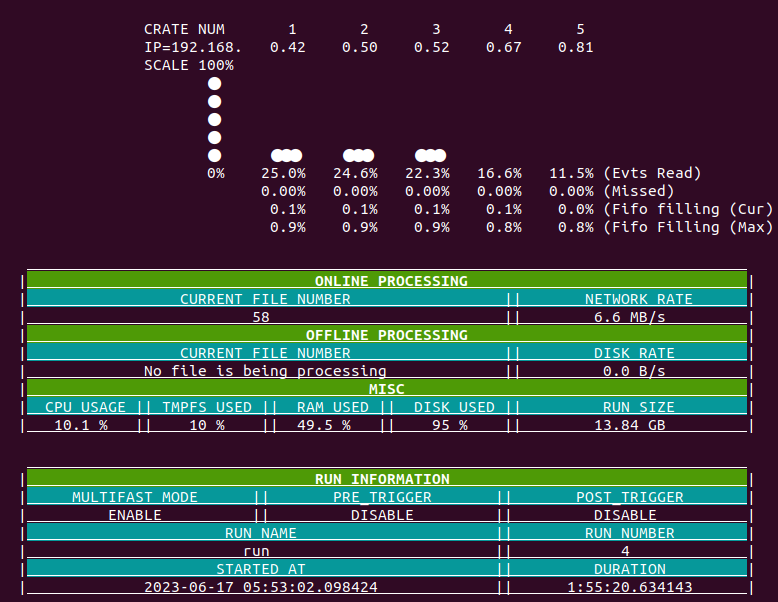This screenshot has width=778, height=602.
Task: Click the MISC section header
Action: (x=386, y=389)
